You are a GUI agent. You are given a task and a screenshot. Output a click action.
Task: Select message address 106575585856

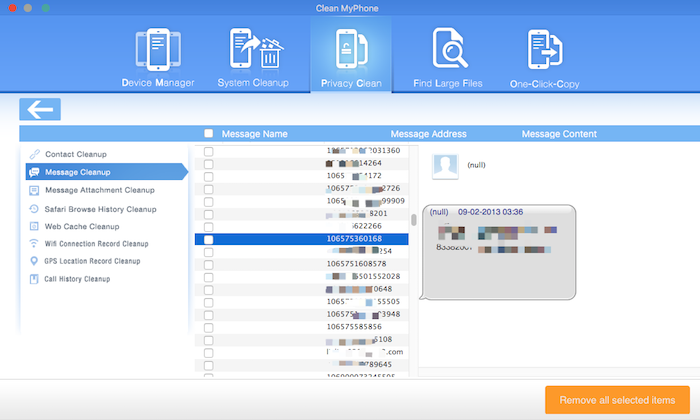(354, 327)
